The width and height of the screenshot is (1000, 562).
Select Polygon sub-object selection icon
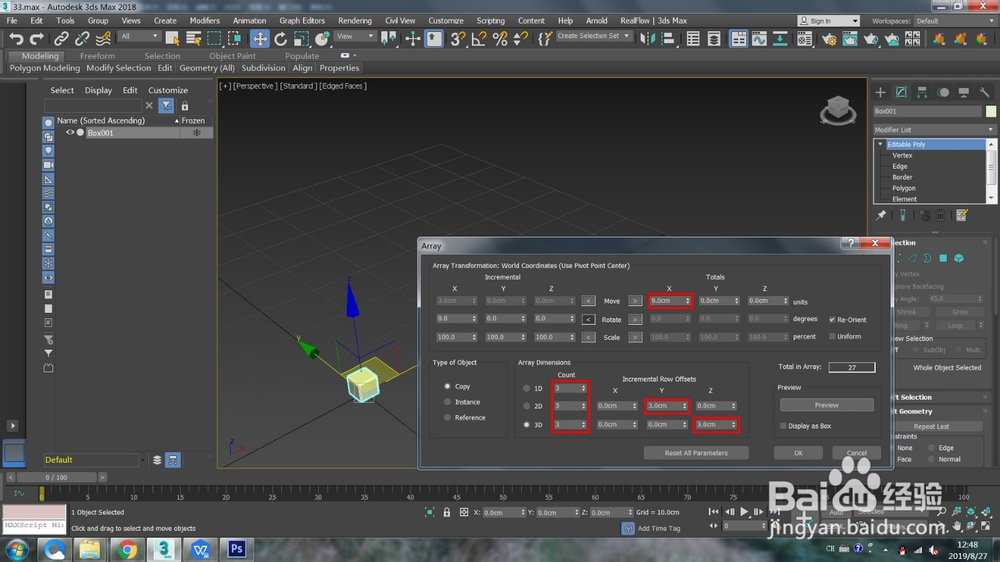[x=943, y=258]
